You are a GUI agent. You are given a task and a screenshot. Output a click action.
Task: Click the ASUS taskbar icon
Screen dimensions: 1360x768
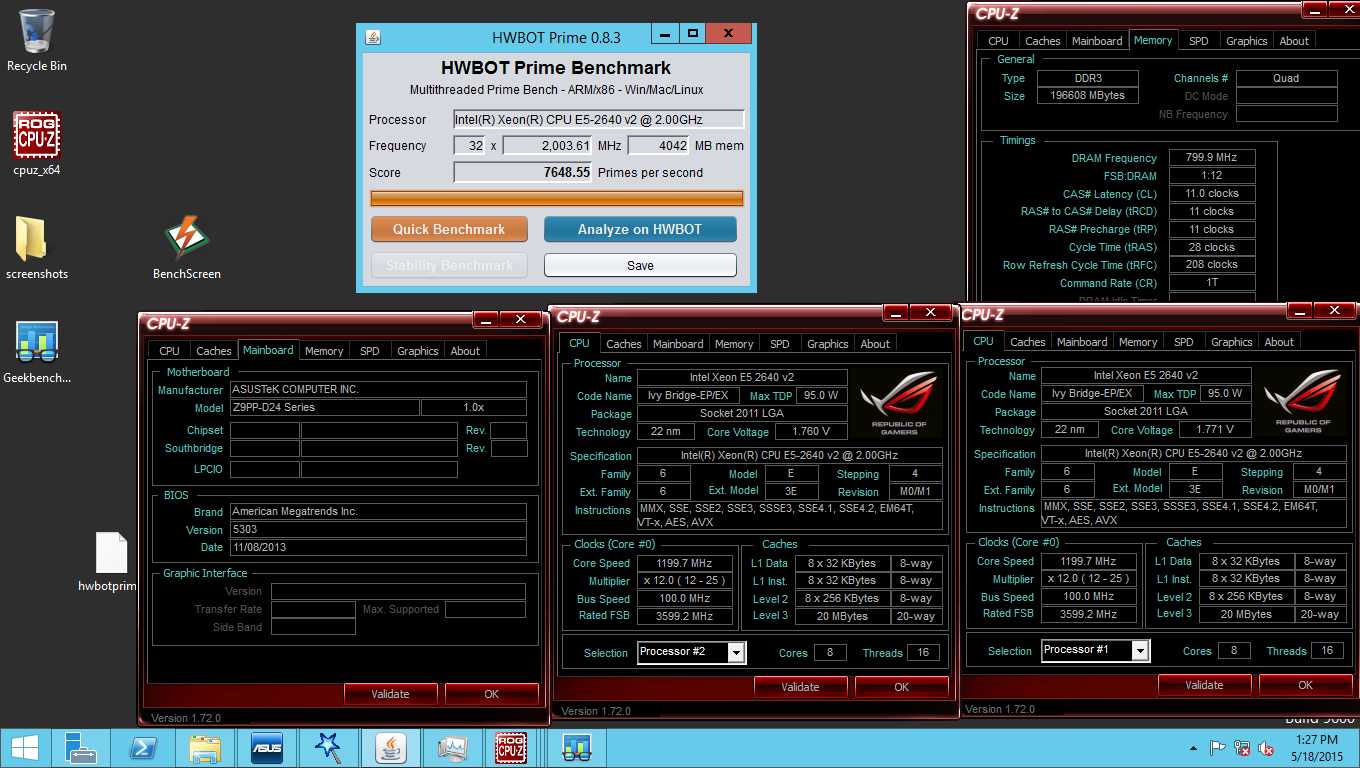(x=266, y=748)
